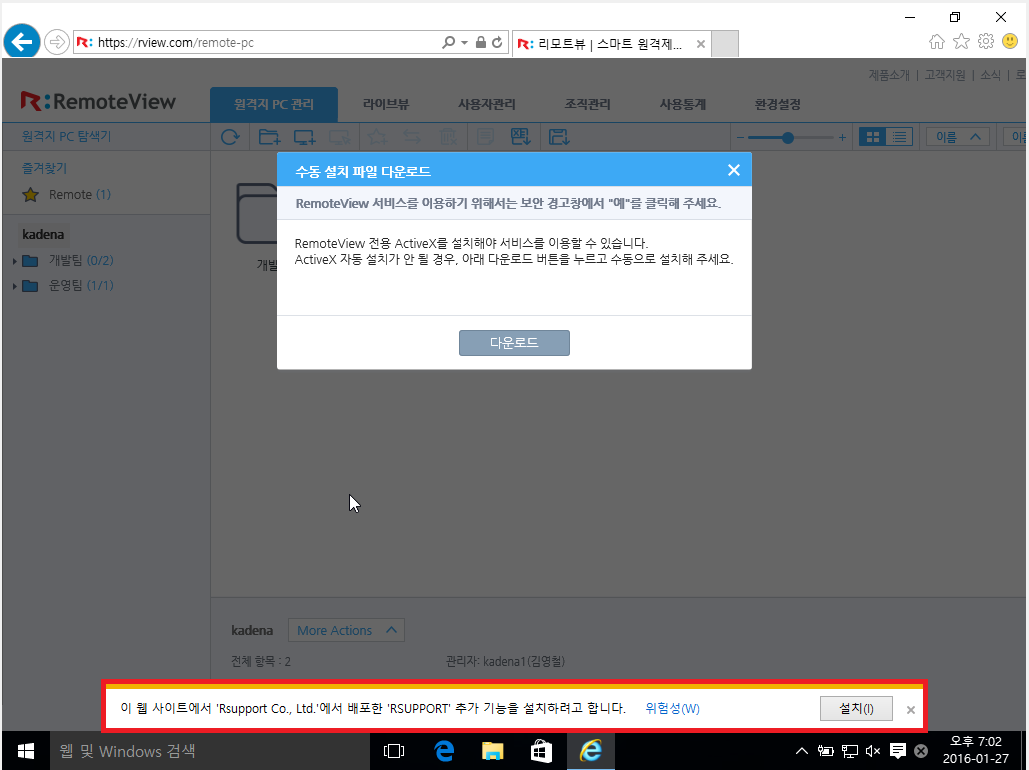Click the favorite star toolbar icon
This screenshot has width=1029, height=770.
pos(377,137)
